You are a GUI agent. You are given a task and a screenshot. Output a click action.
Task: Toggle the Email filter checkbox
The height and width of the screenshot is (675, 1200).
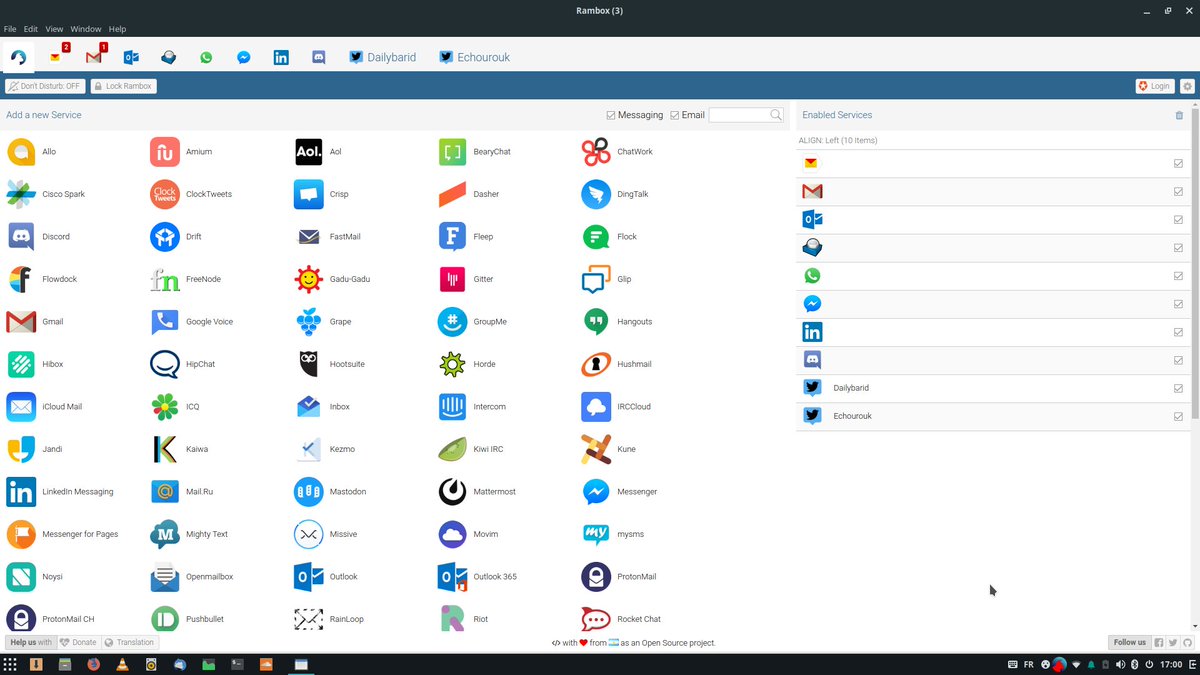675,115
